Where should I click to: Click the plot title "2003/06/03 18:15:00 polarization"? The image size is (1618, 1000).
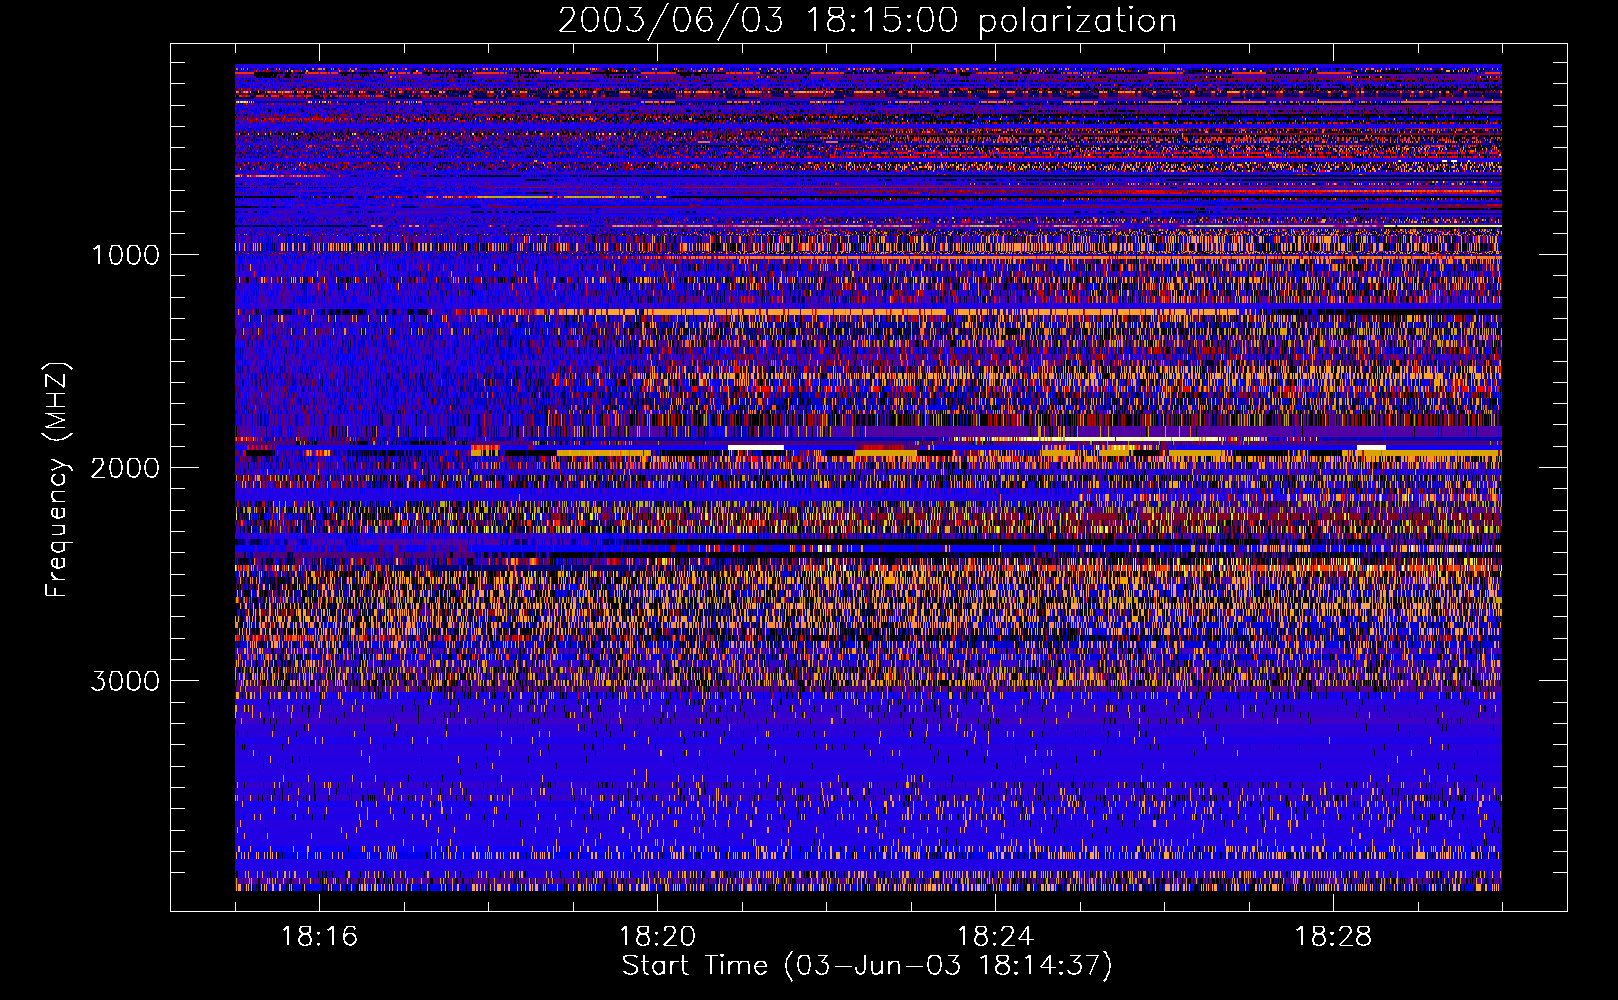[x=867, y=21]
